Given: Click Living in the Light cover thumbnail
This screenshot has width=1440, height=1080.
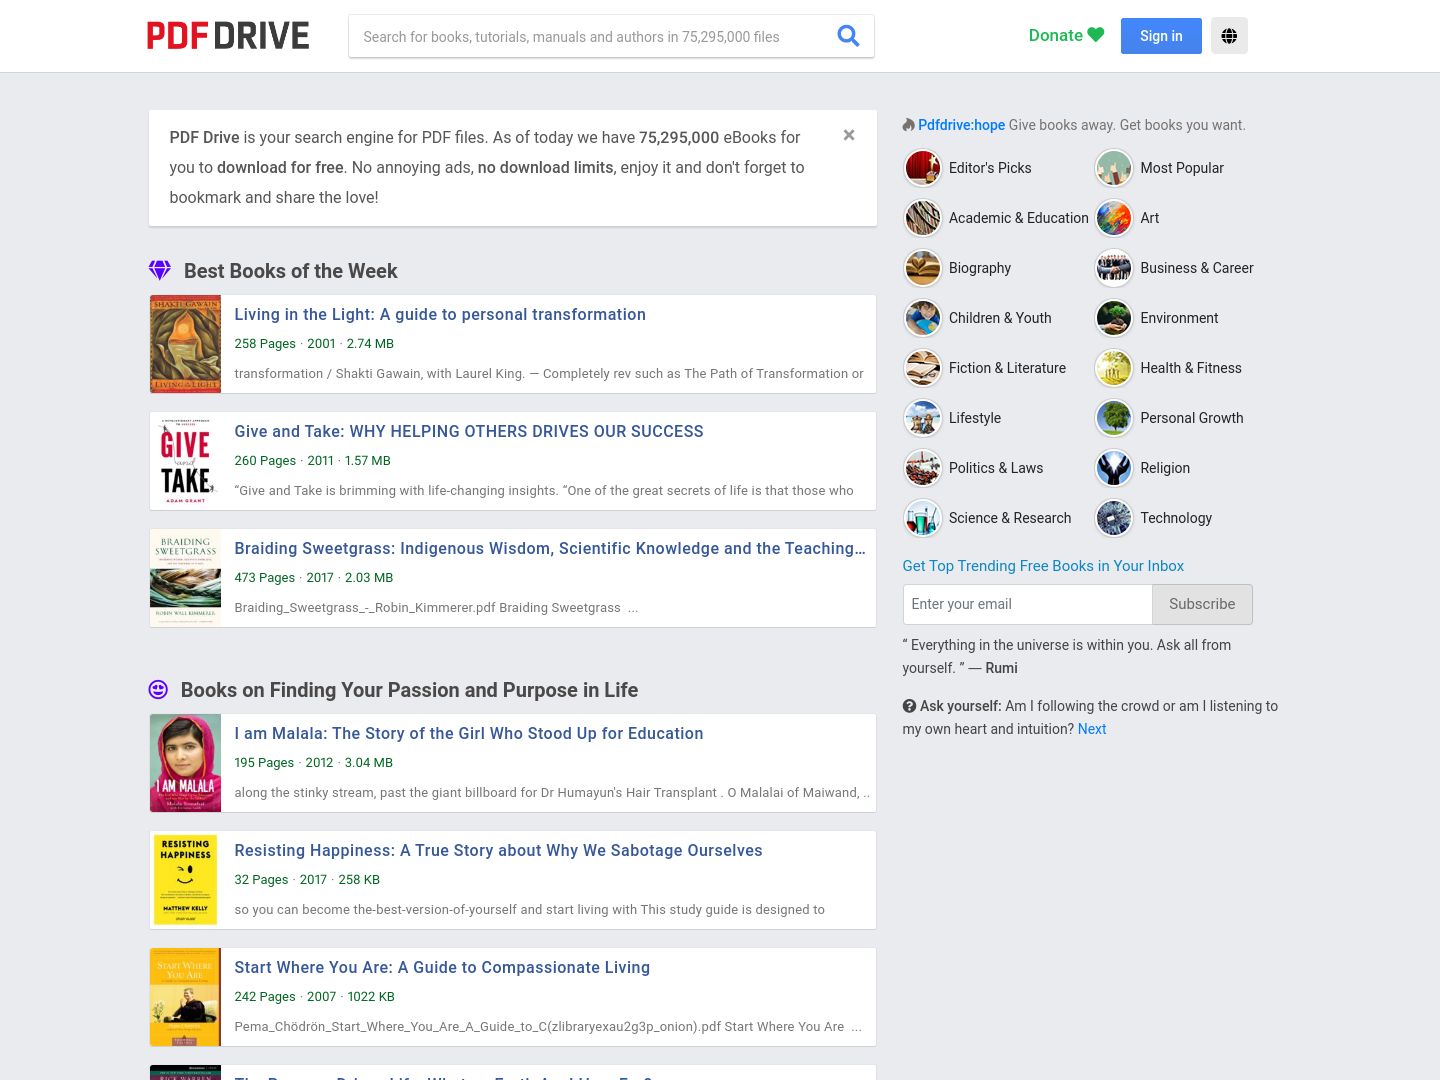Looking at the screenshot, I should [x=185, y=344].
